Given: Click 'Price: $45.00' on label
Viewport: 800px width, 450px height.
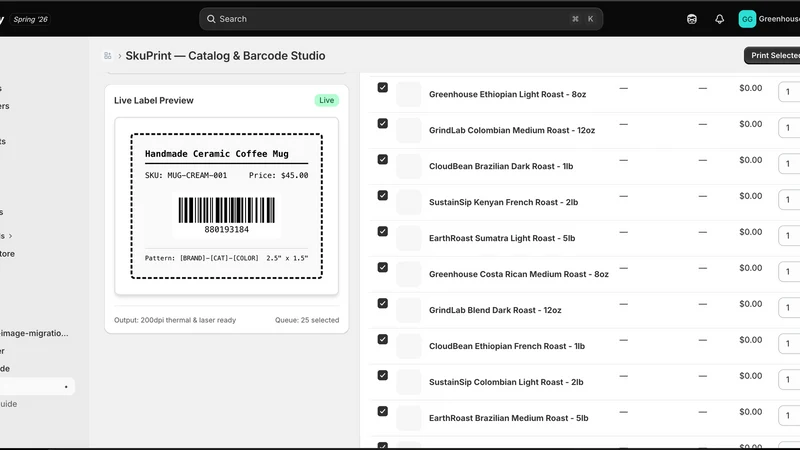Looking at the screenshot, I should pyautogui.click(x=279, y=175).
